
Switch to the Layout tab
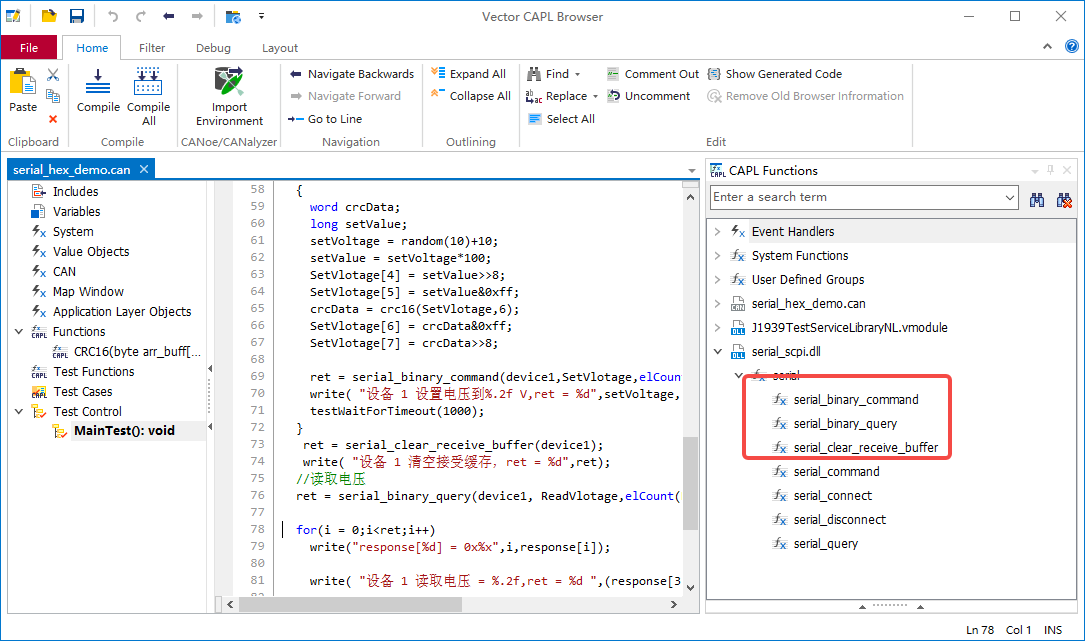pos(280,48)
